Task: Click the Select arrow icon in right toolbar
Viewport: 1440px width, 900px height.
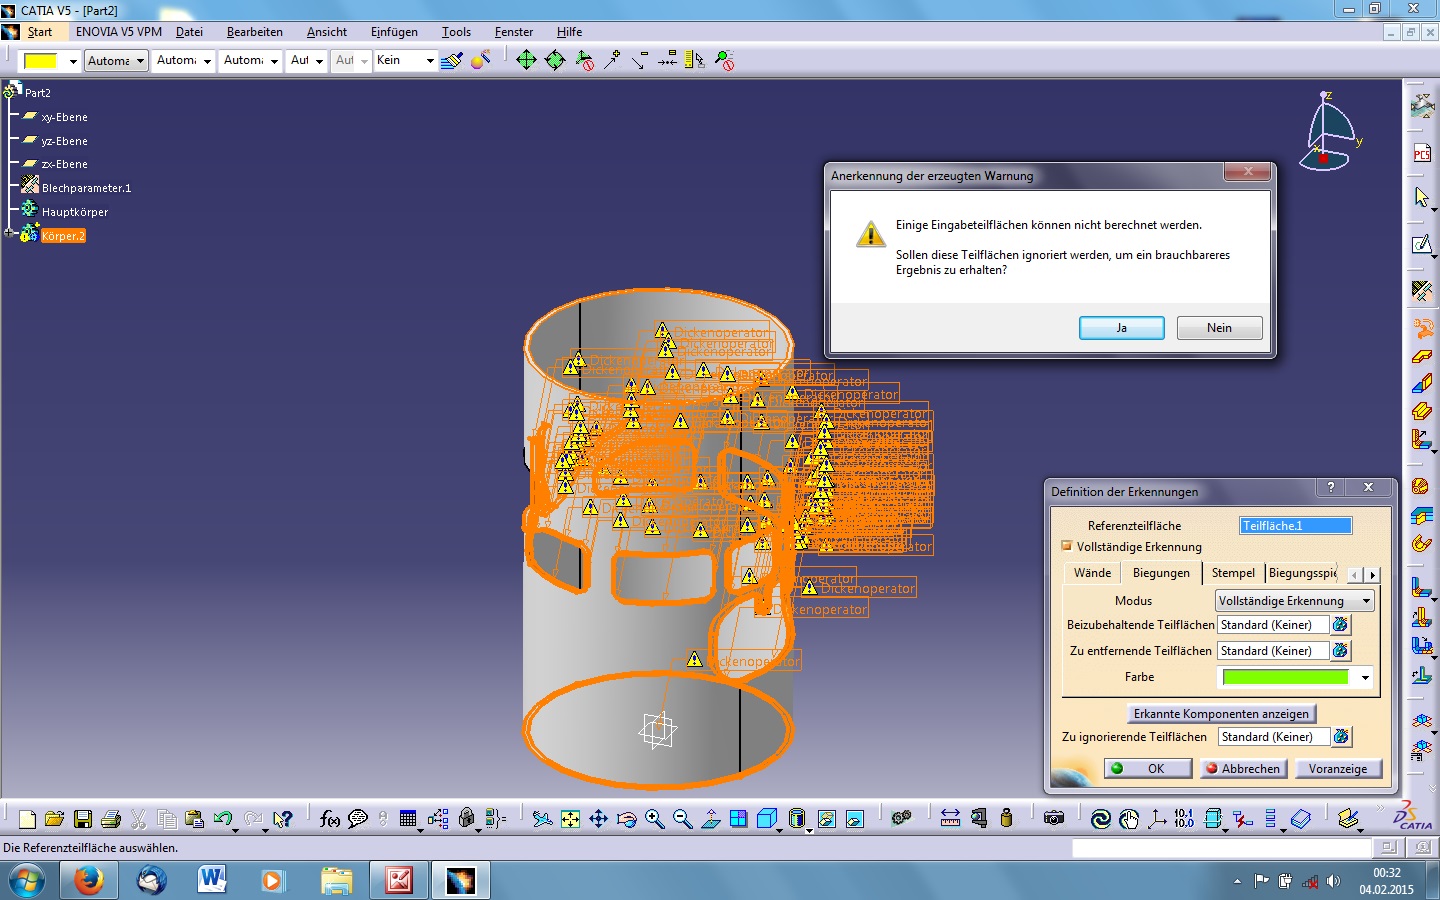Action: (1422, 197)
